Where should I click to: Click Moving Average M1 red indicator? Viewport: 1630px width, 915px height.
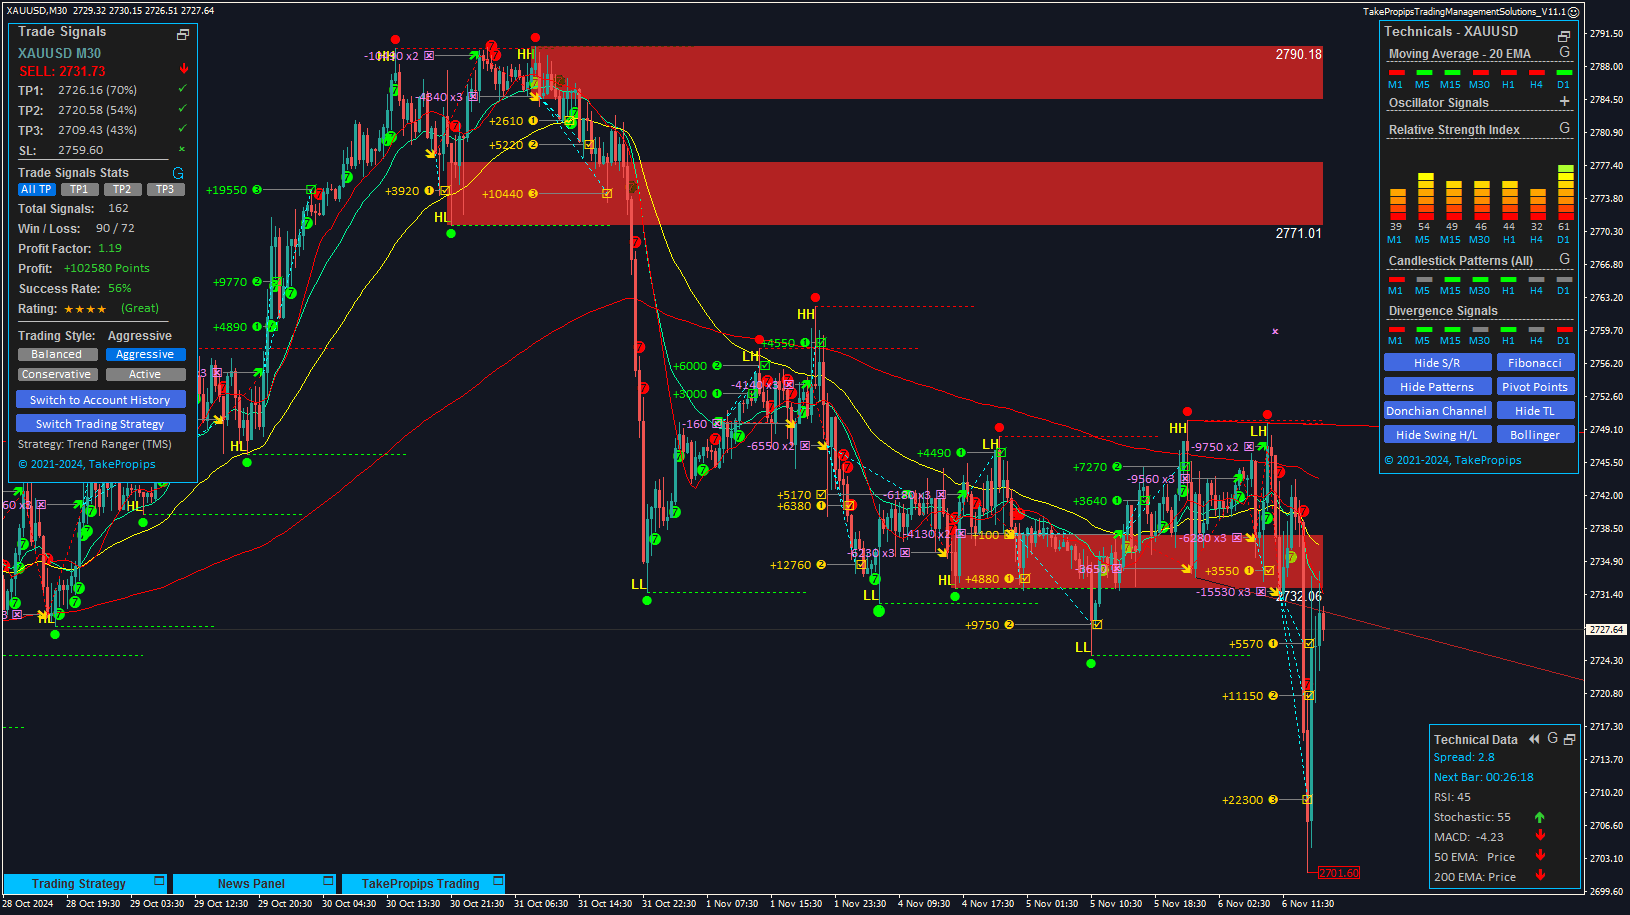[1396, 72]
